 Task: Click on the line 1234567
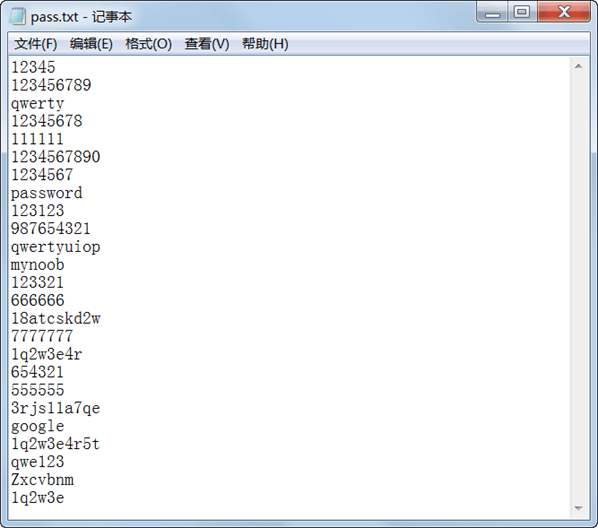[x=42, y=175]
